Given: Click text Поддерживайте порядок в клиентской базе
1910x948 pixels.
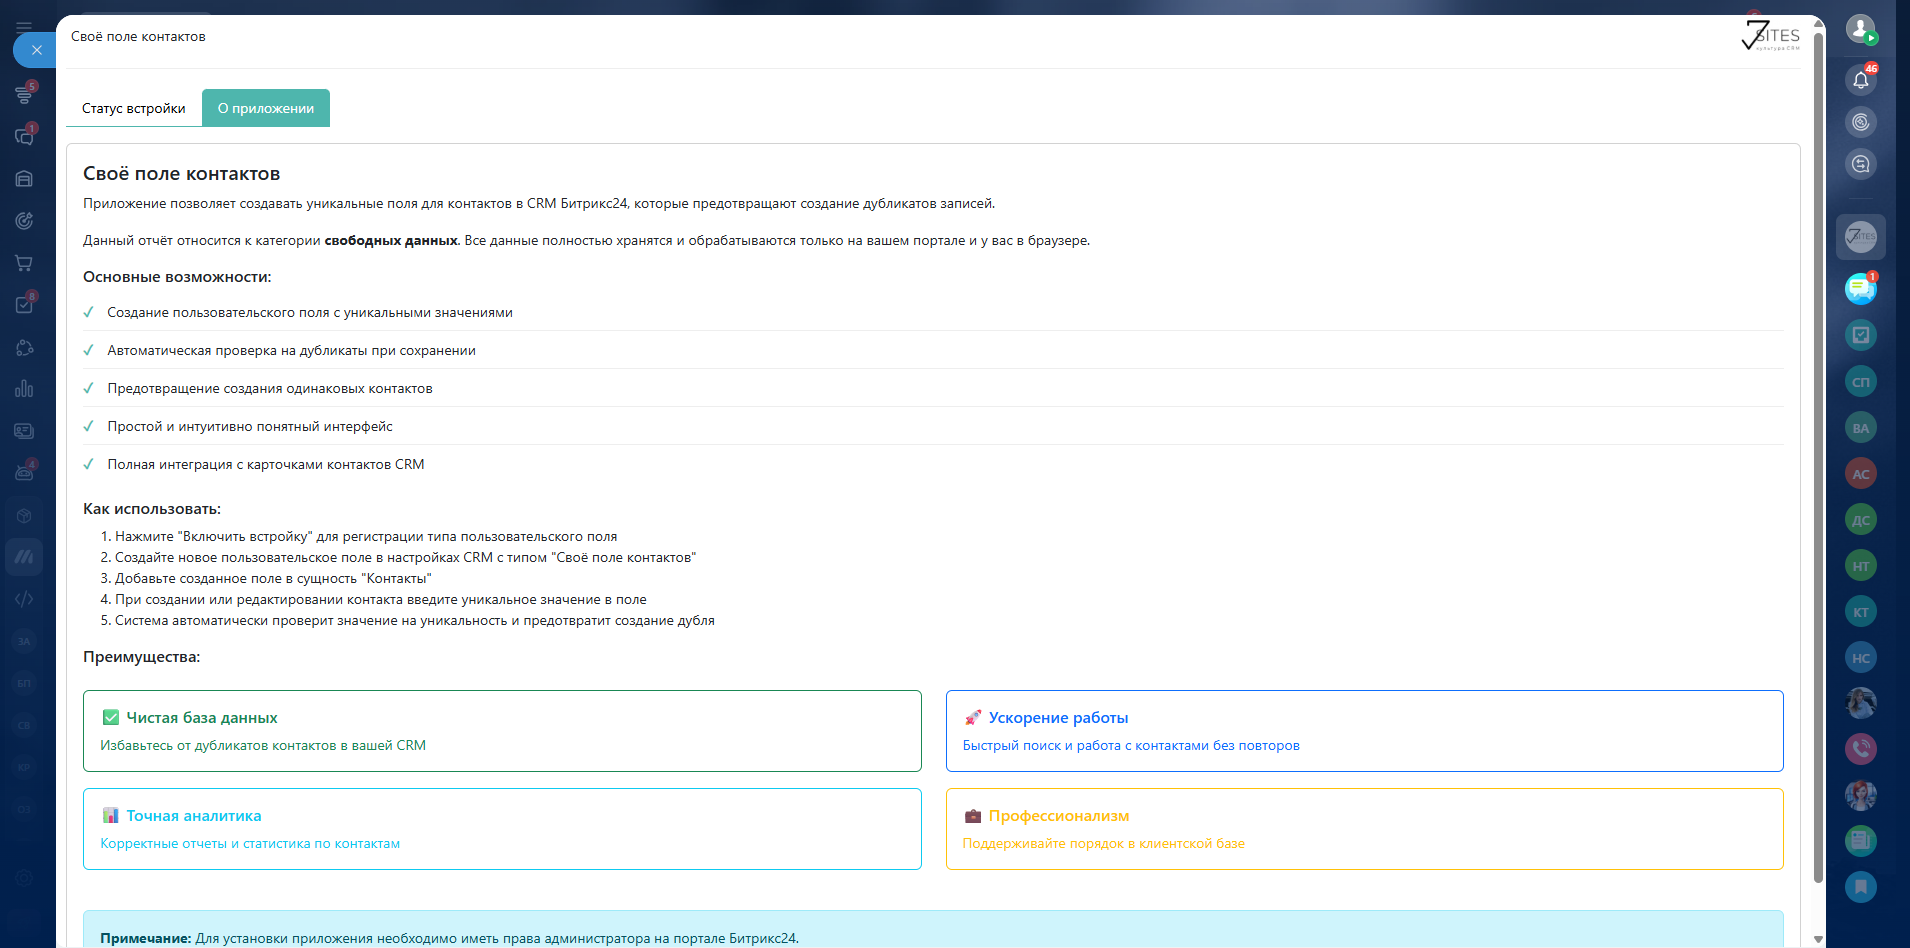Looking at the screenshot, I should tap(1104, 843).
